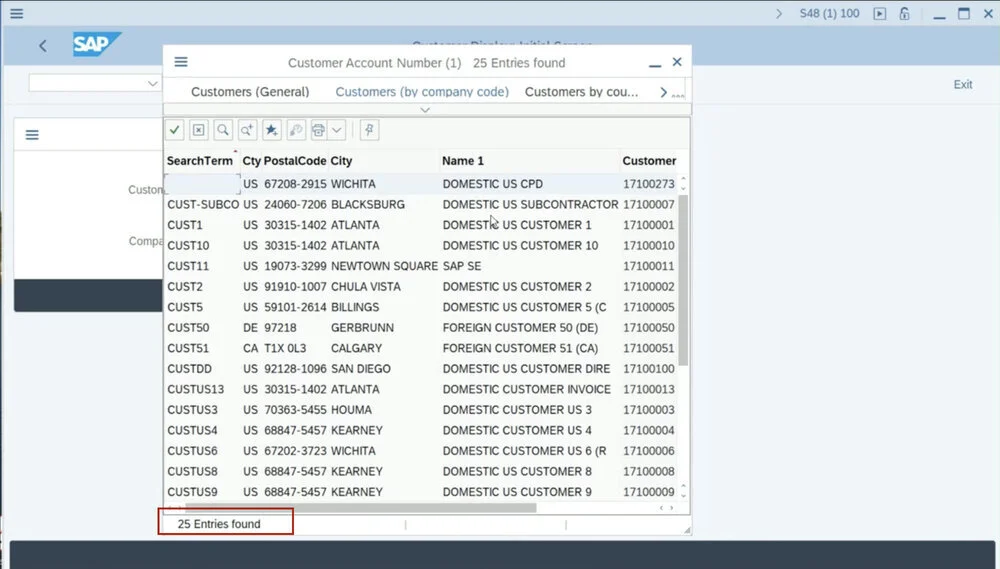Click the vertical scrollbar thumb in results list
Screen dimensions: 1000x569
pyautogui.click(x=683, y=281)
